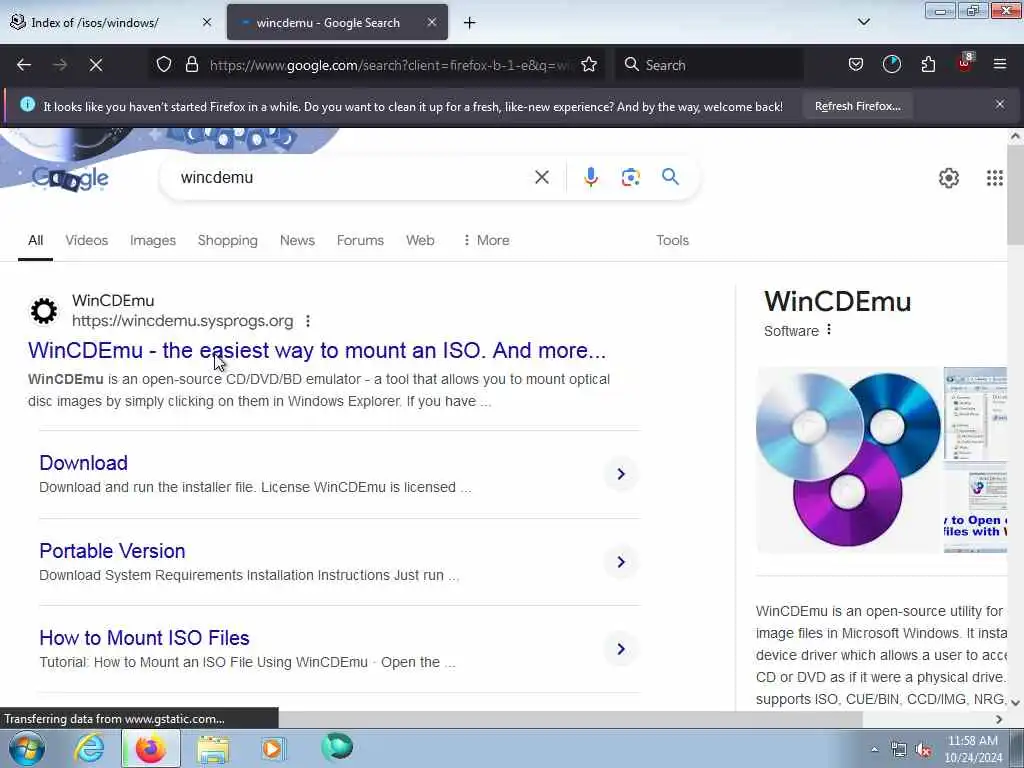This screenshot has height=768, width=1024.
Task: Expand the Download sitelink chevron
Action: [x=621, y=474]
